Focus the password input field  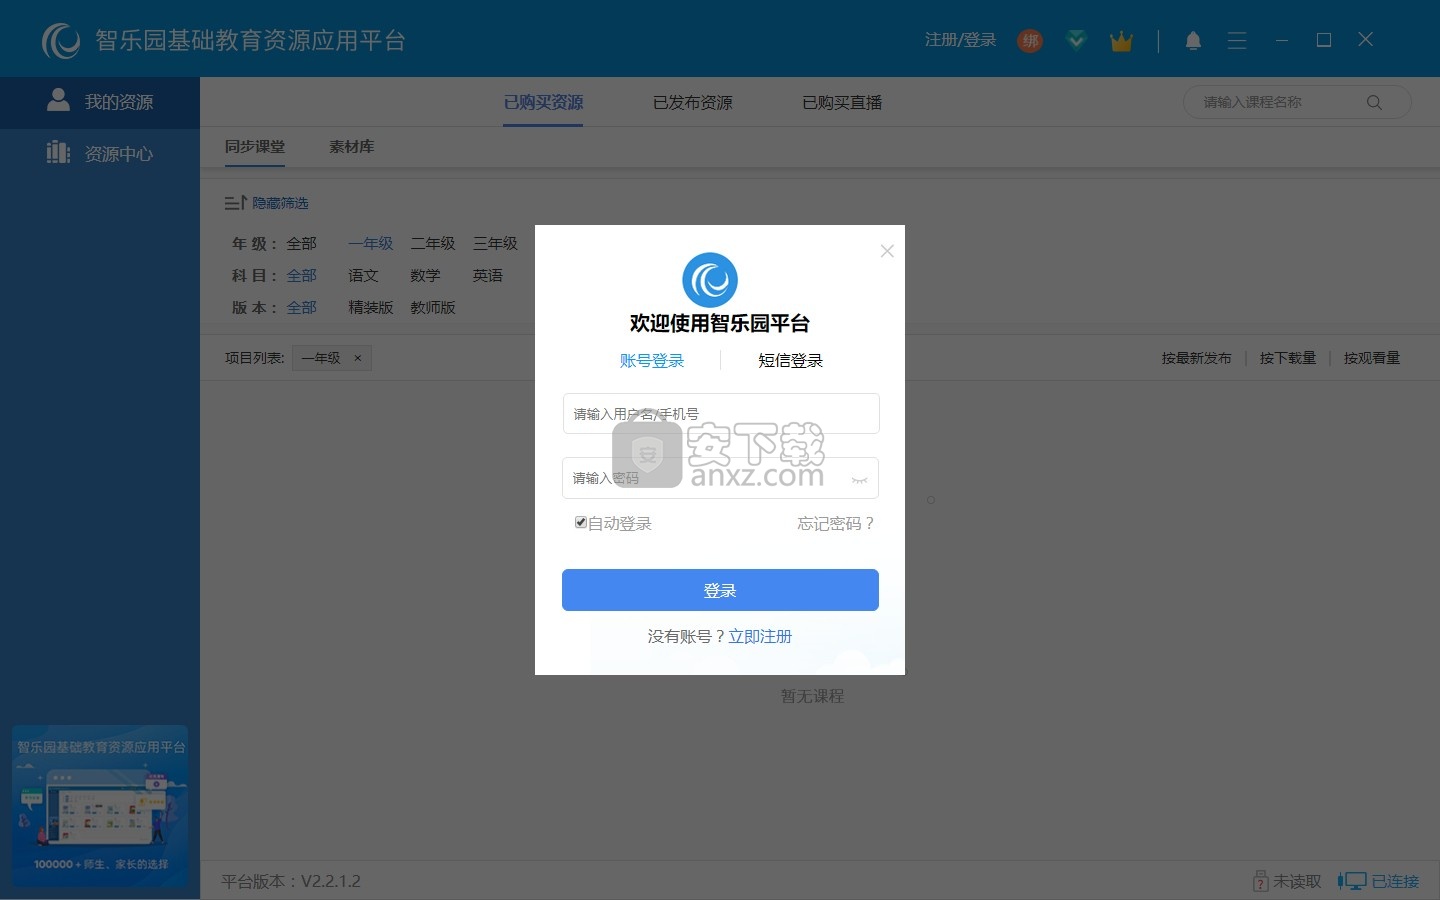(720, 478)
